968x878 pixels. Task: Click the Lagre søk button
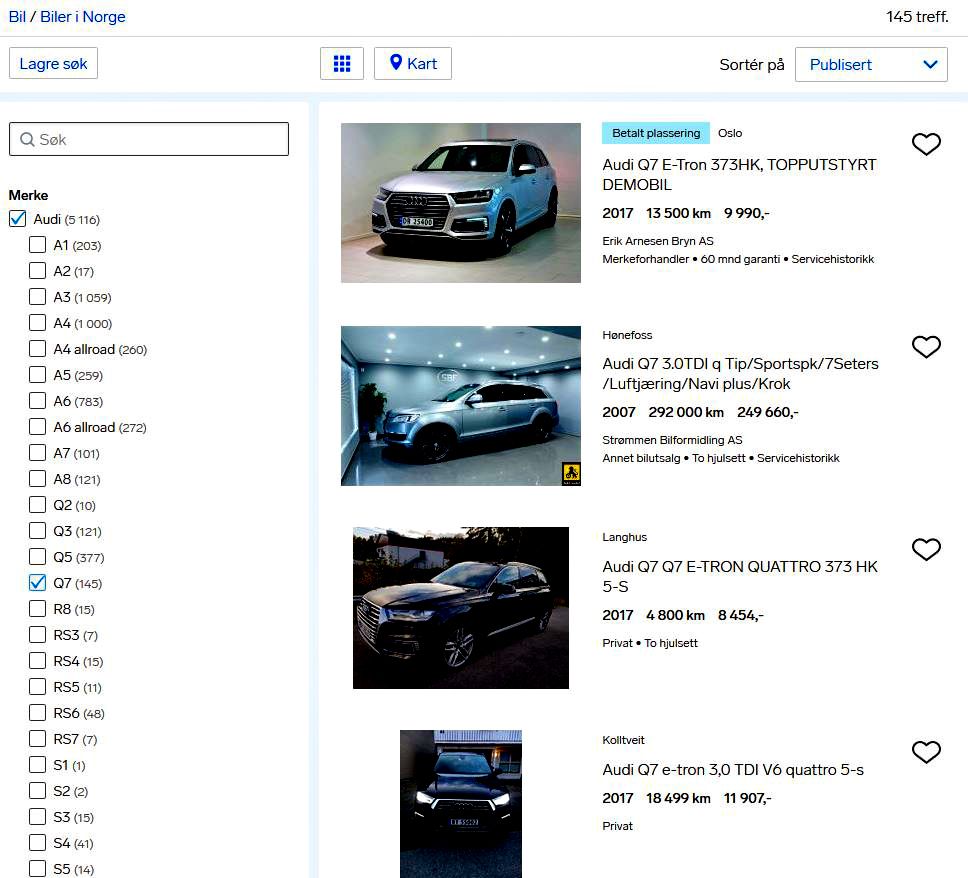pyautogui.click(x=53, y=64)
